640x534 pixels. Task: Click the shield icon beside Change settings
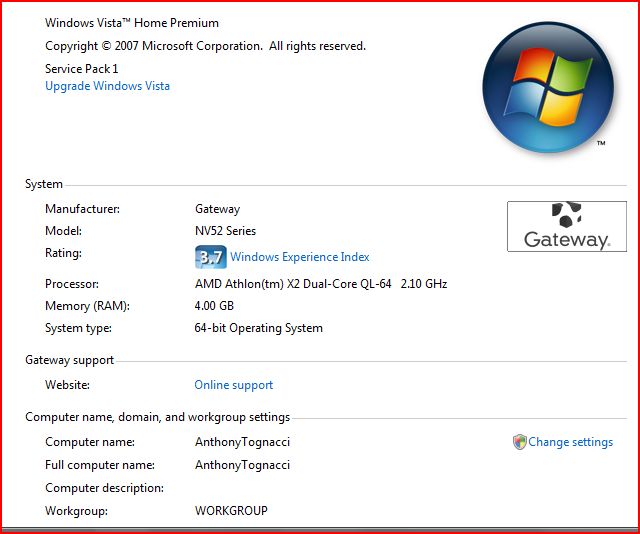tap(519, 442)
